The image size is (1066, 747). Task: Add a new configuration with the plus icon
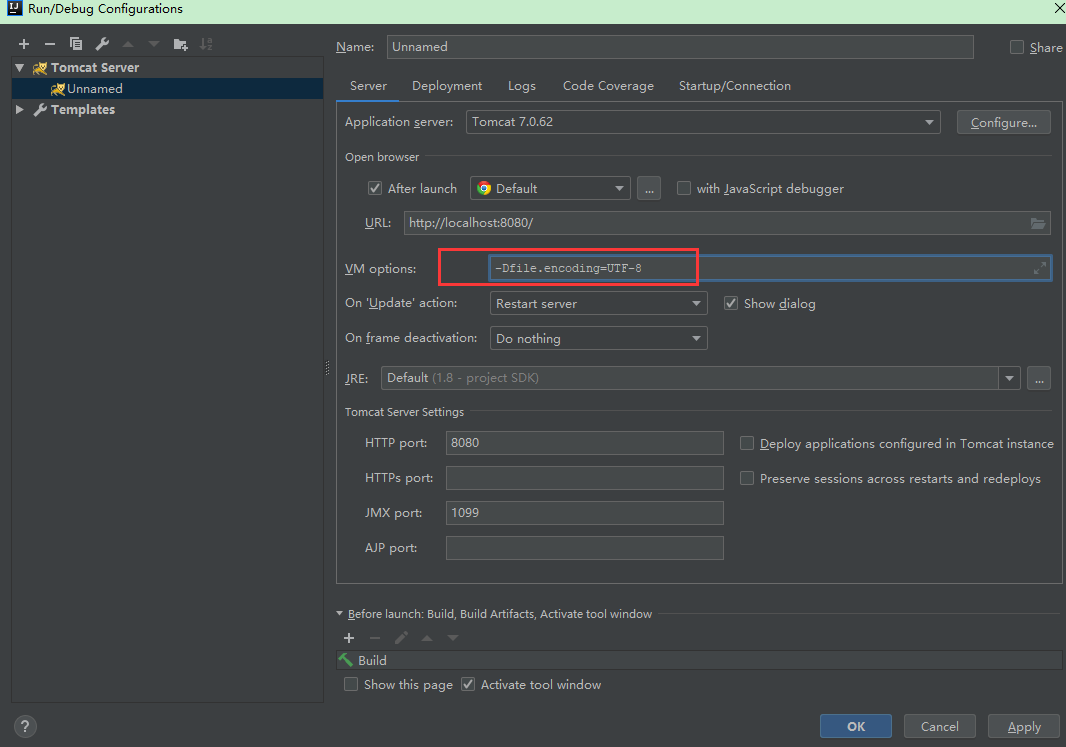(x=24, y=44)
